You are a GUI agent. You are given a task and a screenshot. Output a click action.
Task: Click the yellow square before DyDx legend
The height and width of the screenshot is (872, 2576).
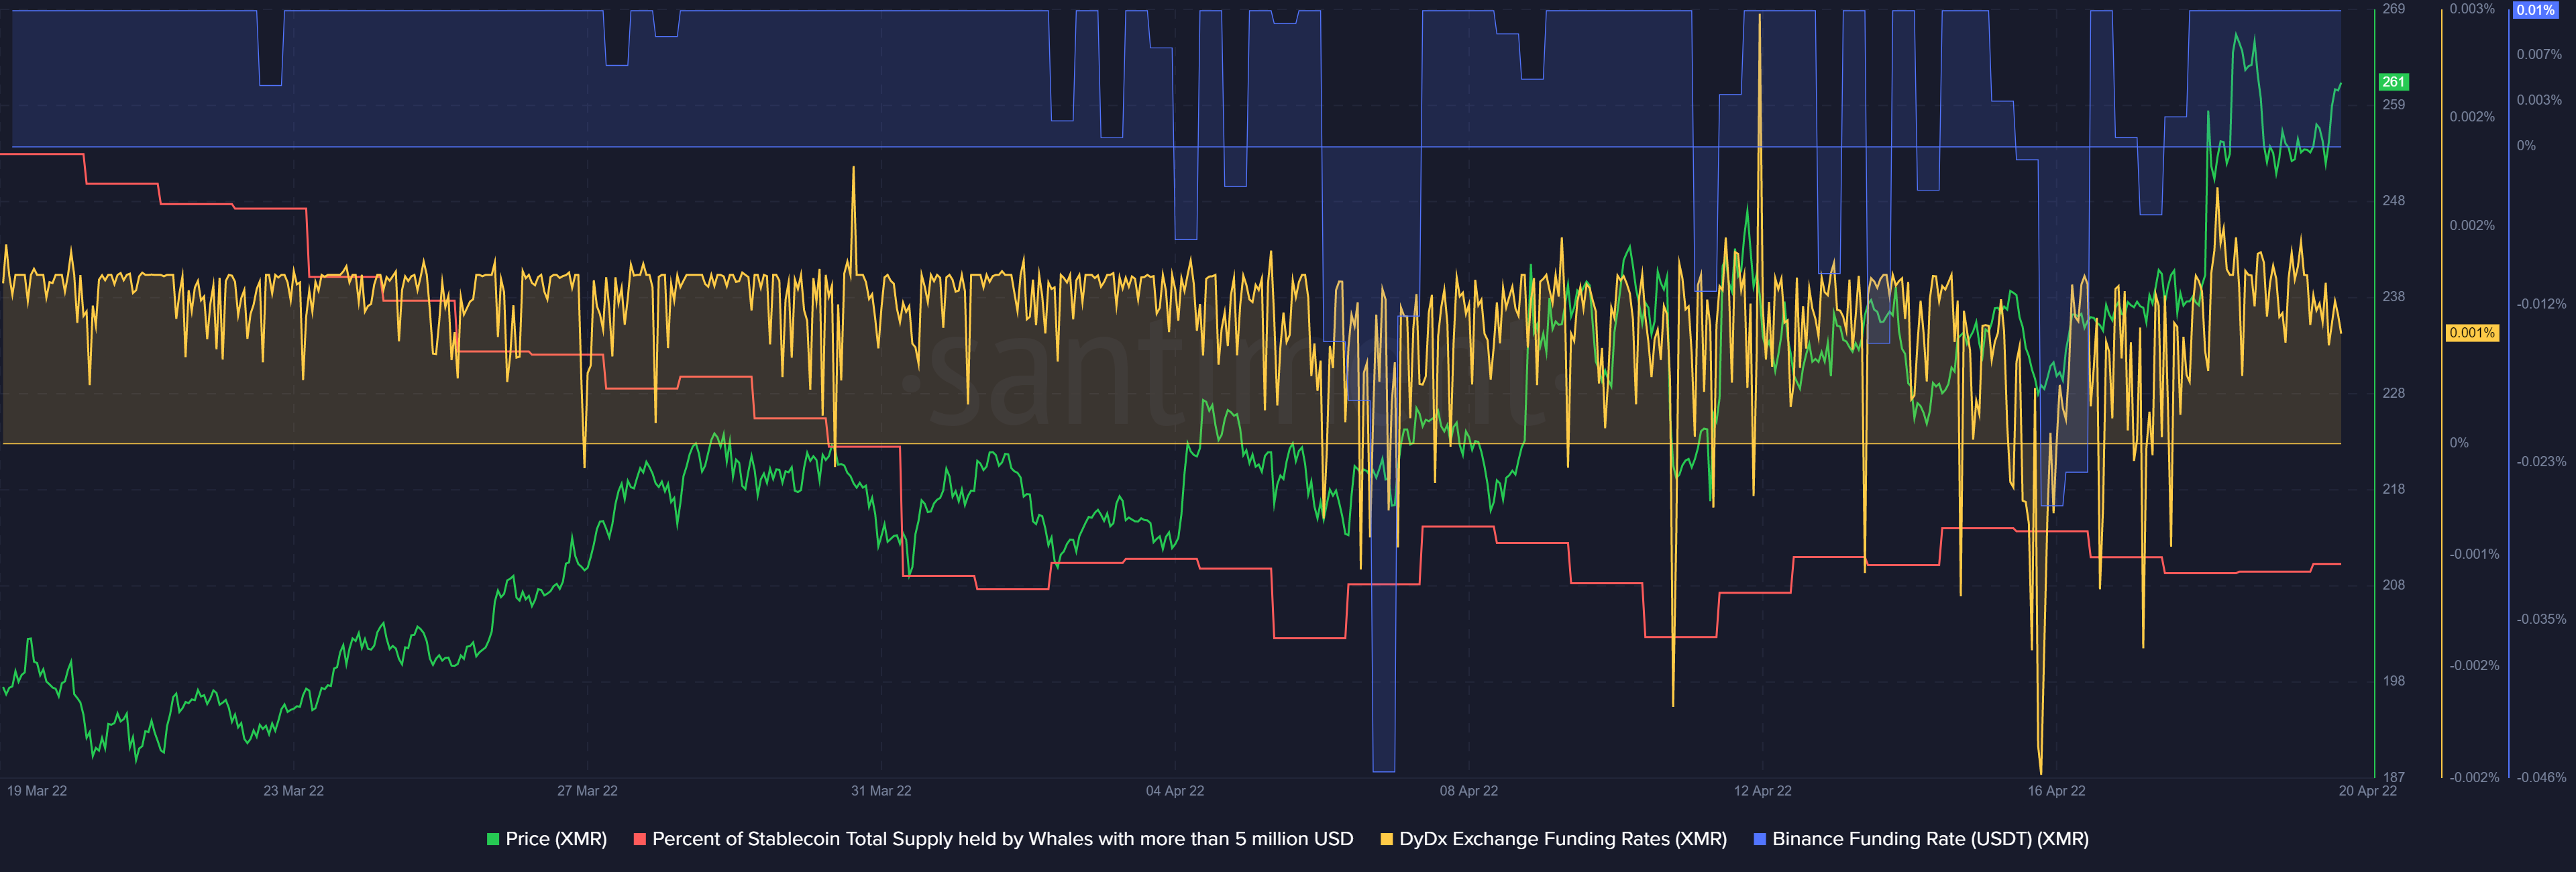tap(1386, 839)
